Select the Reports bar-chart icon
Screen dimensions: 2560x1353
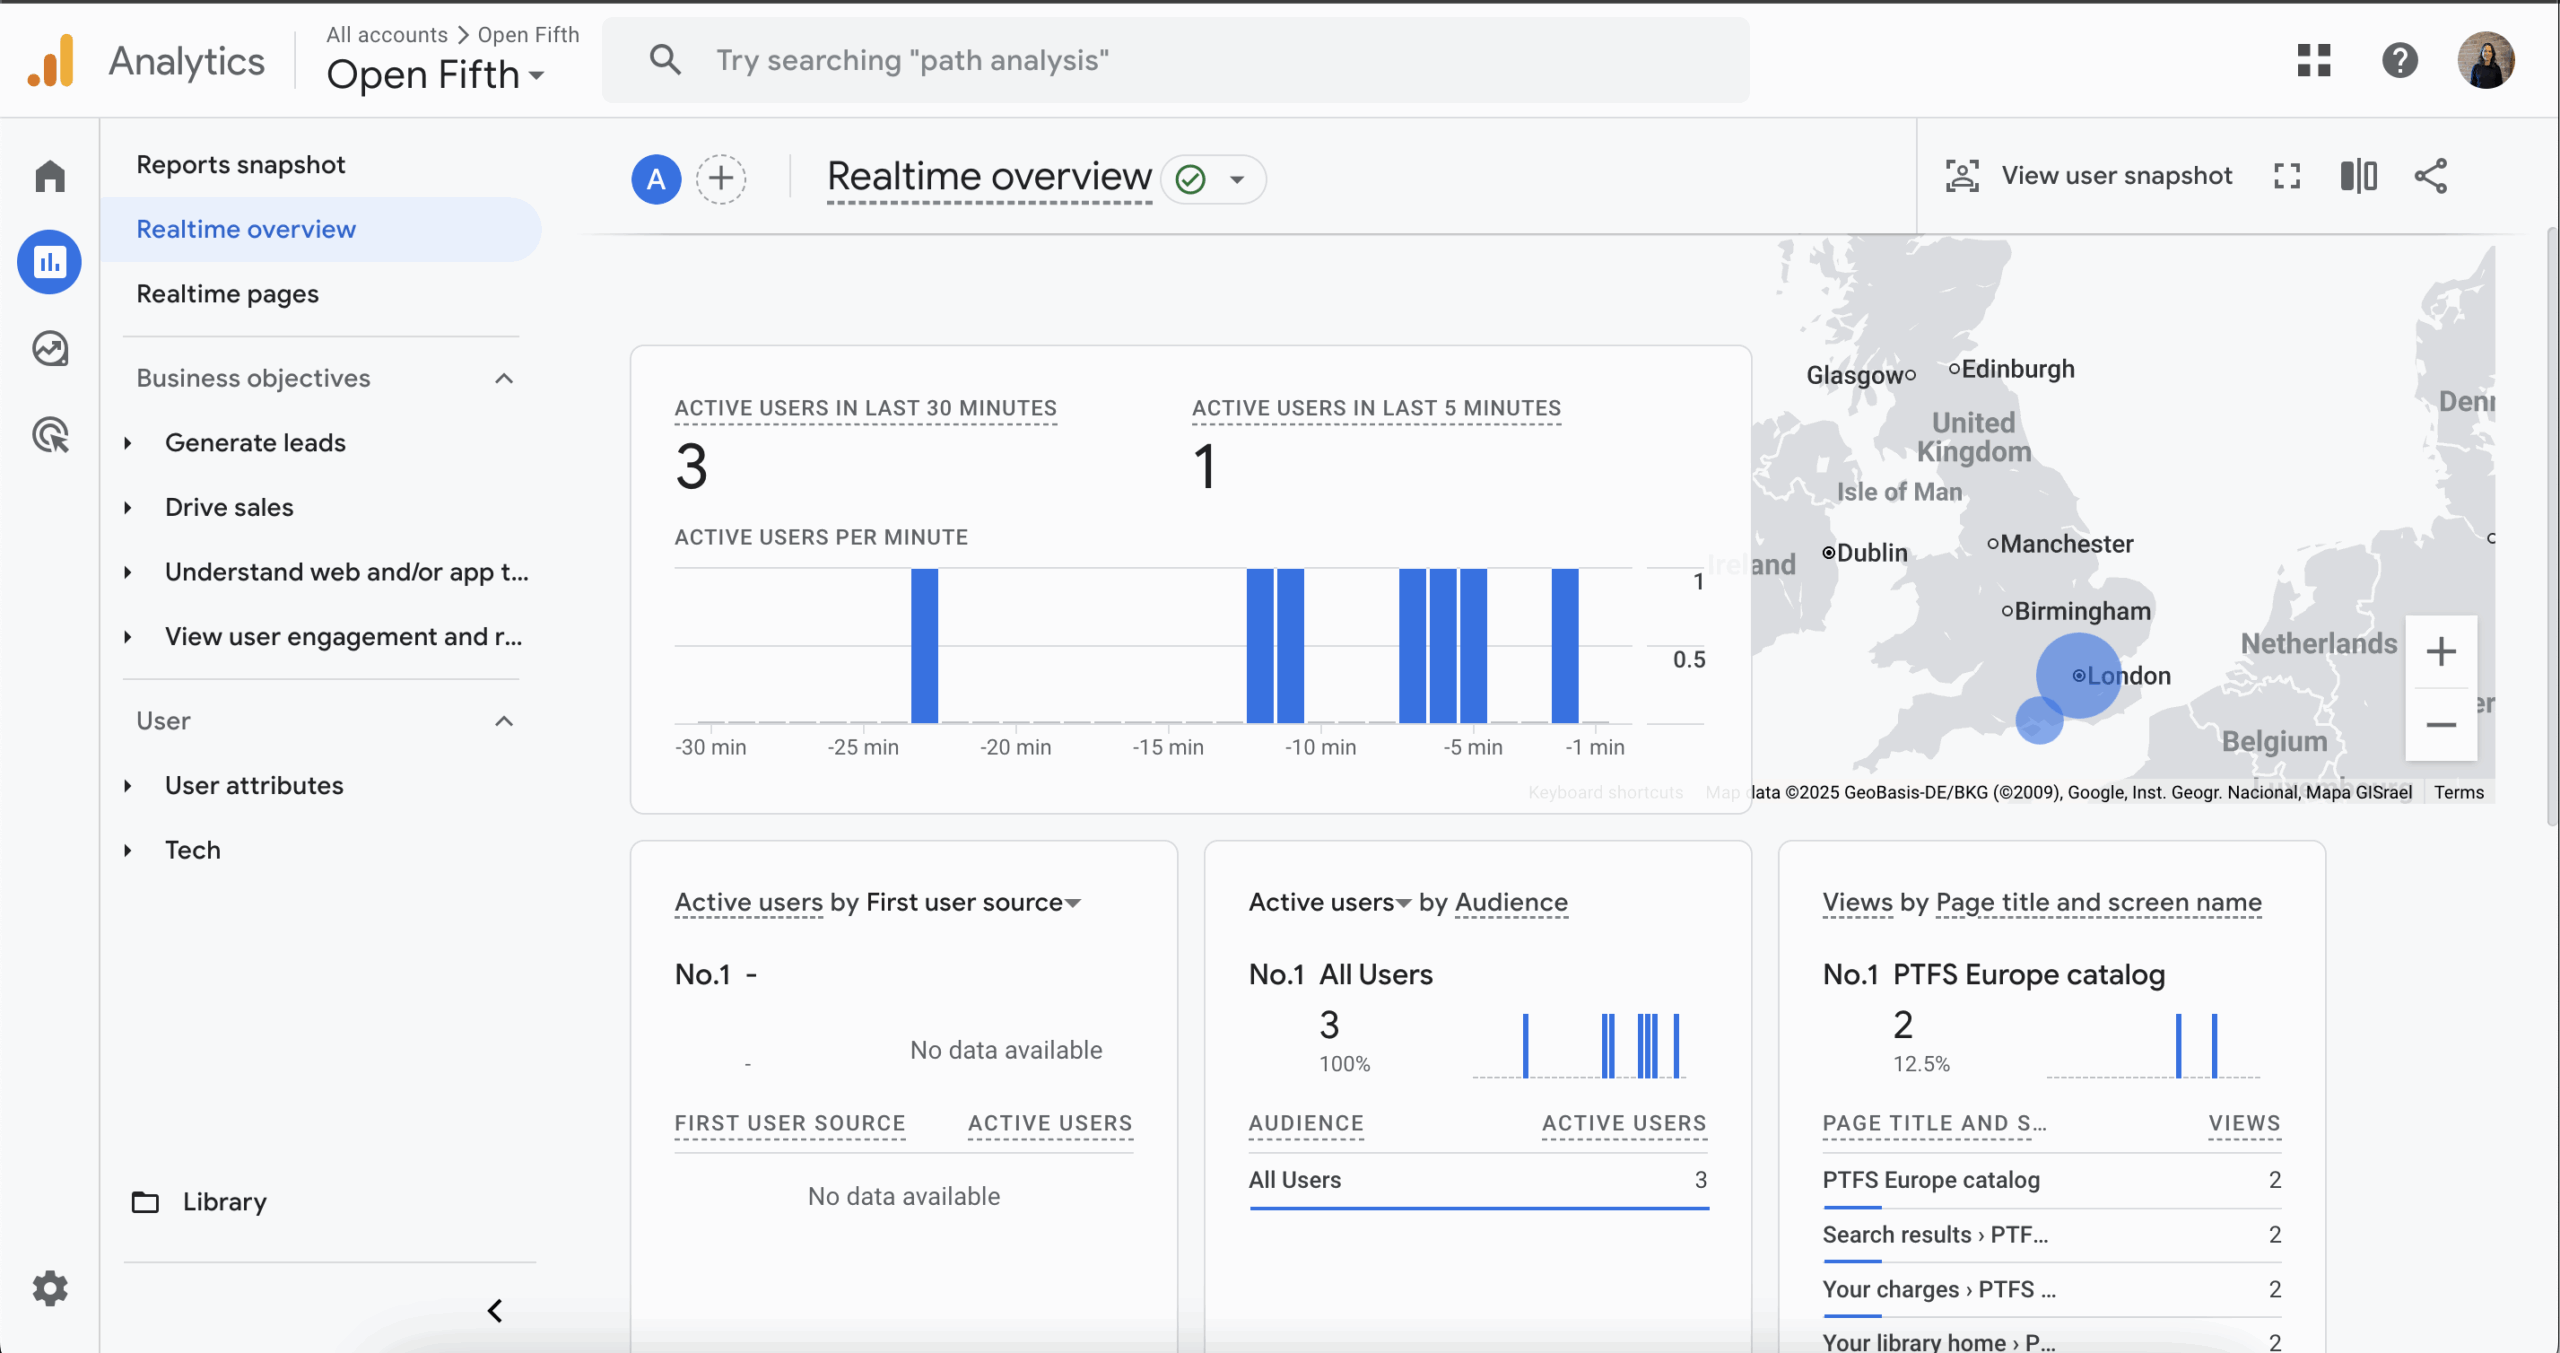click(50, 262)
